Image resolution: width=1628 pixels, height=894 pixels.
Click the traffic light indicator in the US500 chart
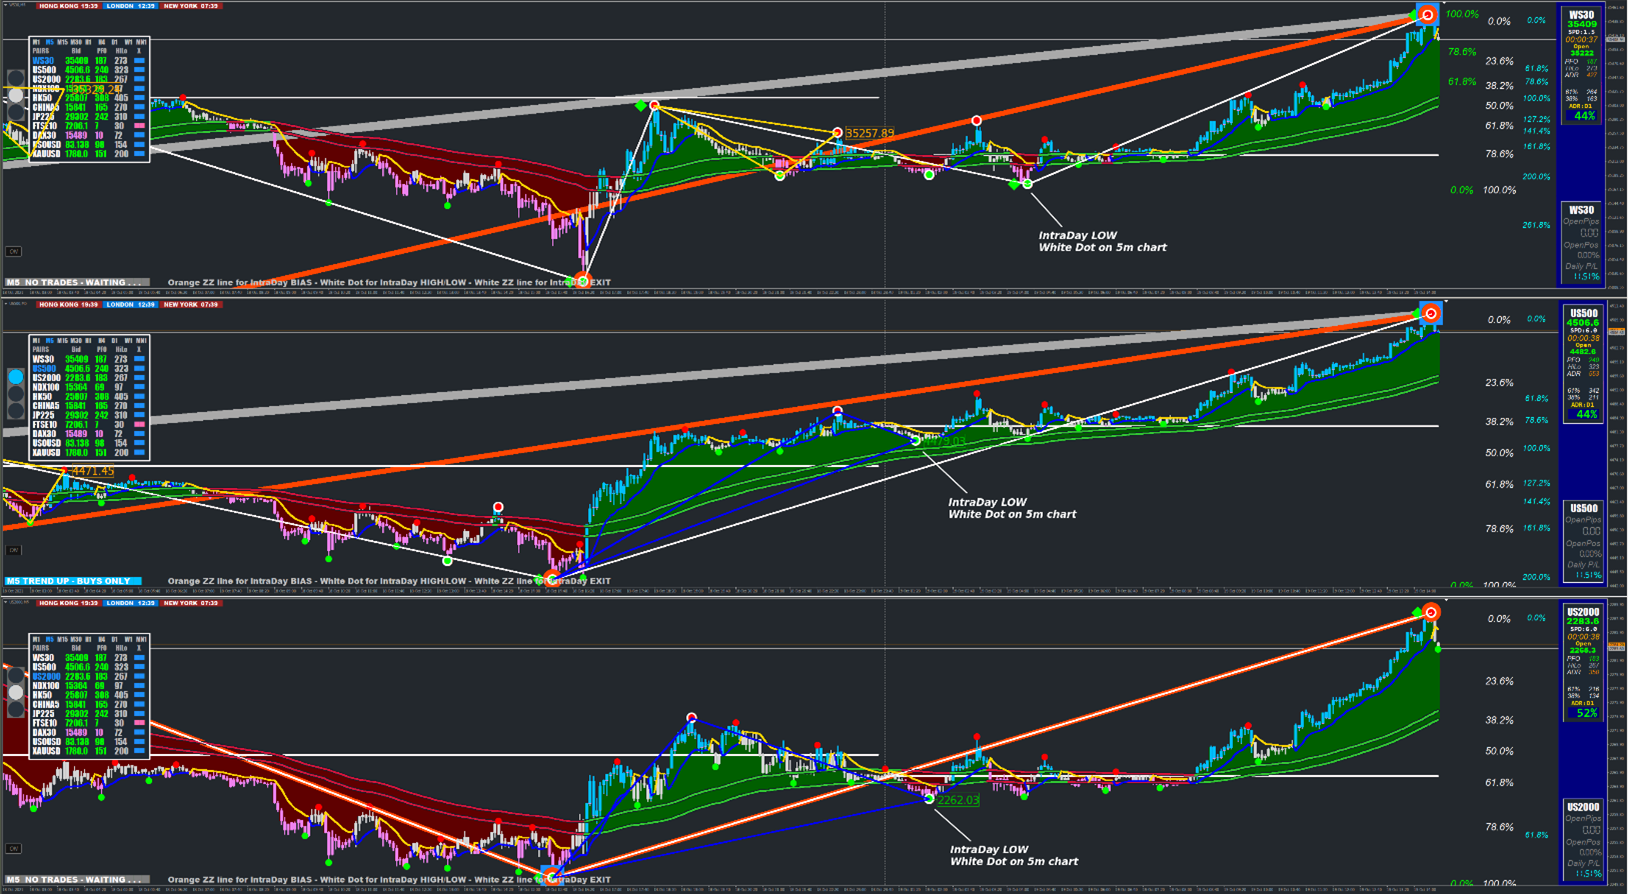[16, 394]
